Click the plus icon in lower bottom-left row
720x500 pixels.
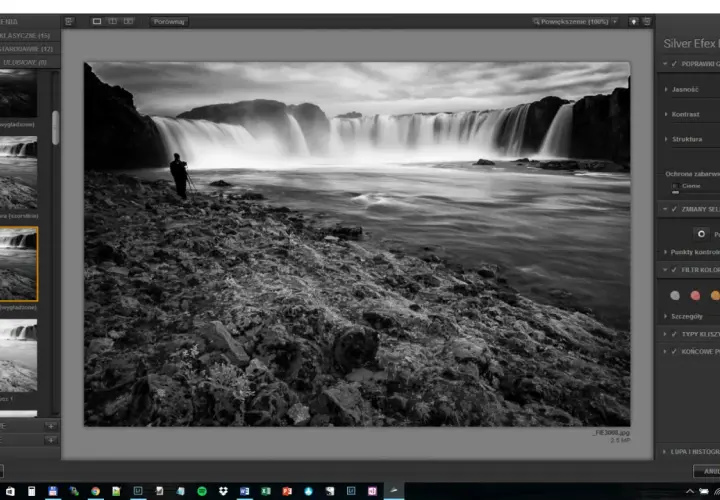click(51, 440)
